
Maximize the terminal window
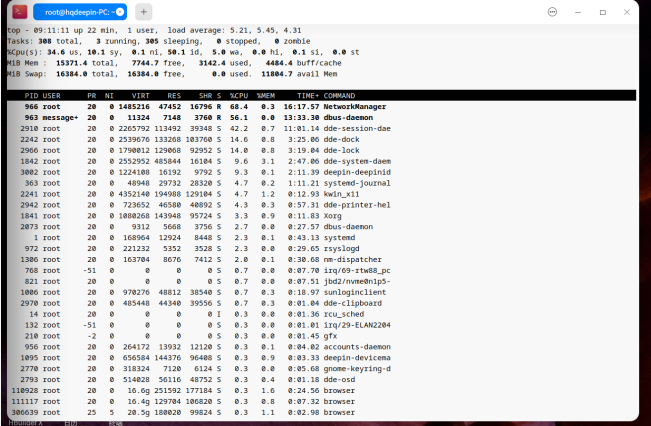602,12
